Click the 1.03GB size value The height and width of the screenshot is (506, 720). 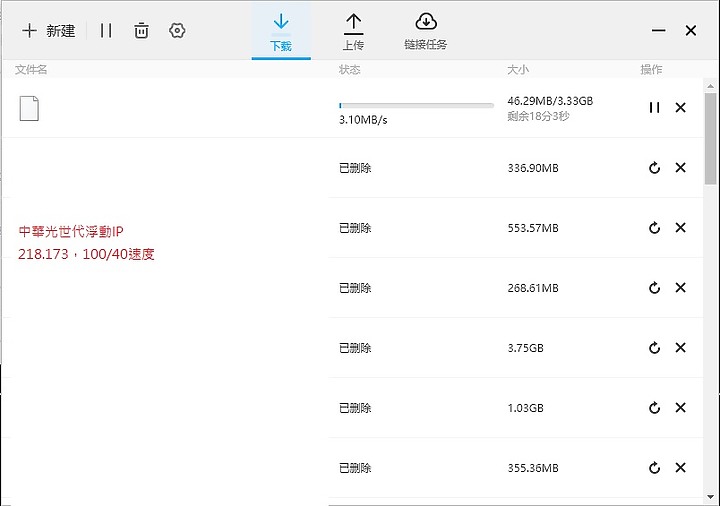coord(525,408)
